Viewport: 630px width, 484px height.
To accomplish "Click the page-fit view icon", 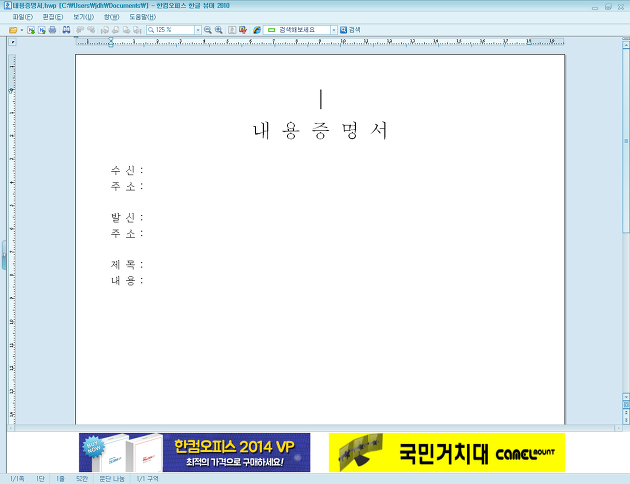I will [x=232, y=30].
